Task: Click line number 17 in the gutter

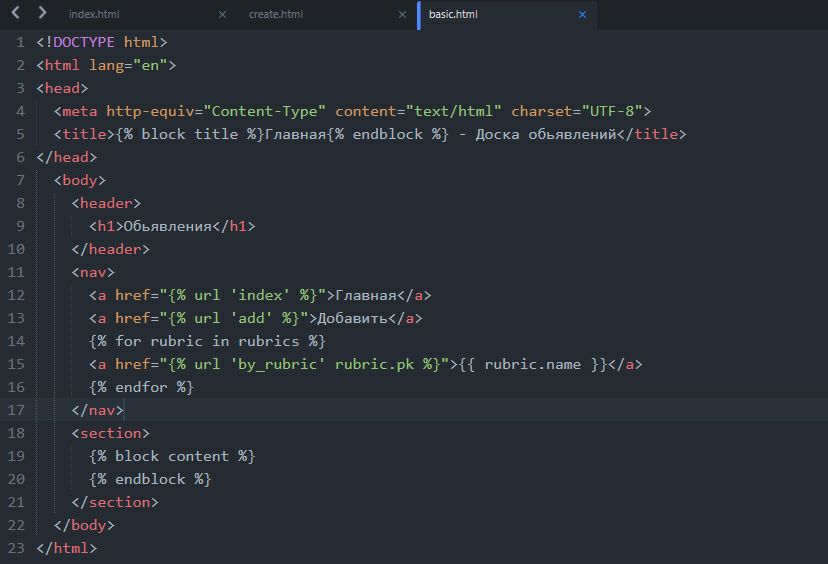Action: 16,410
